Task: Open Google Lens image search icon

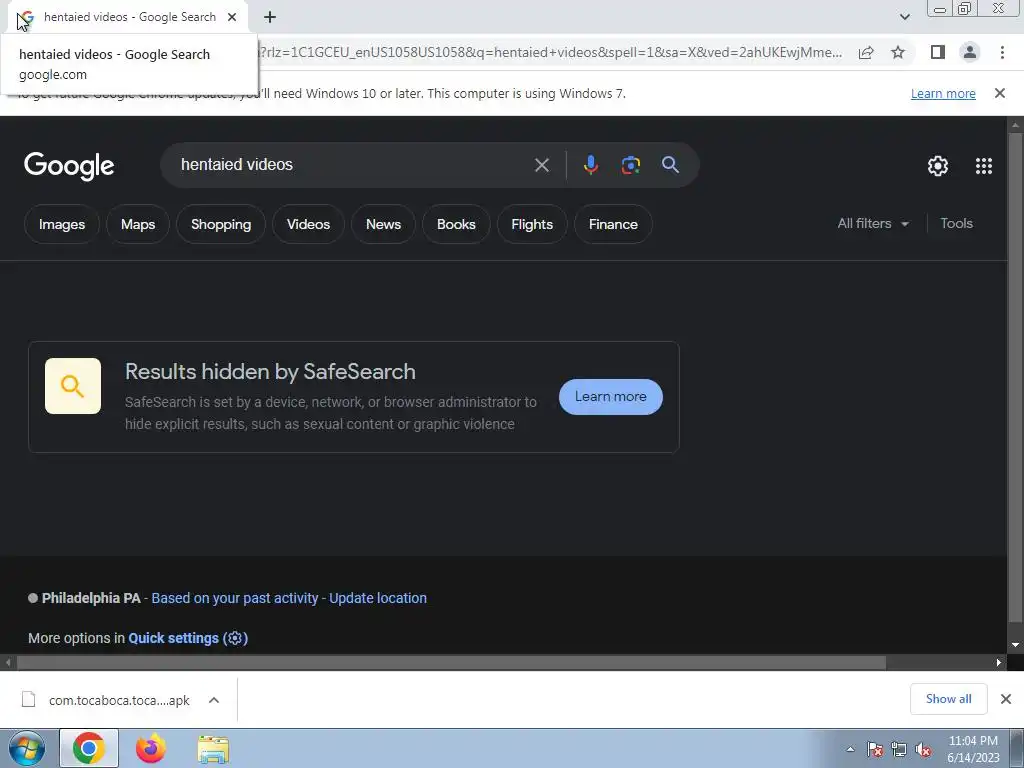Action: coord(630,165)
